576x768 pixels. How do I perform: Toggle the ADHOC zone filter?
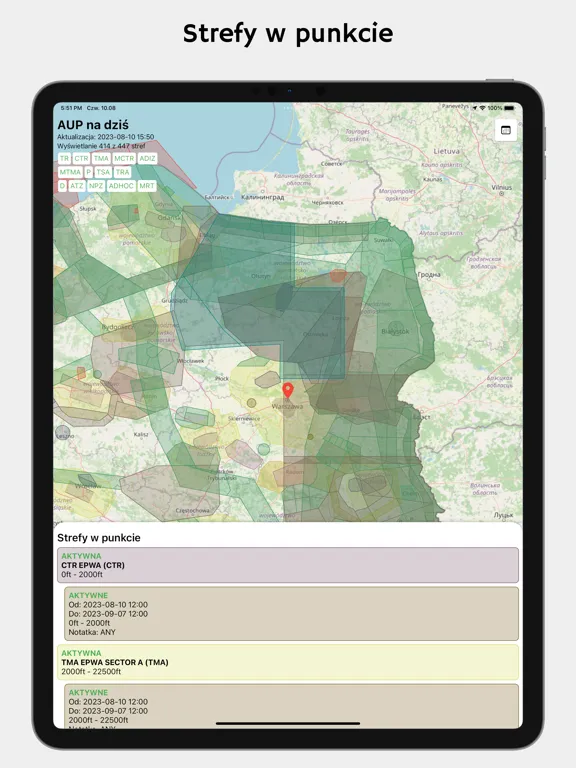pos(121,186)
